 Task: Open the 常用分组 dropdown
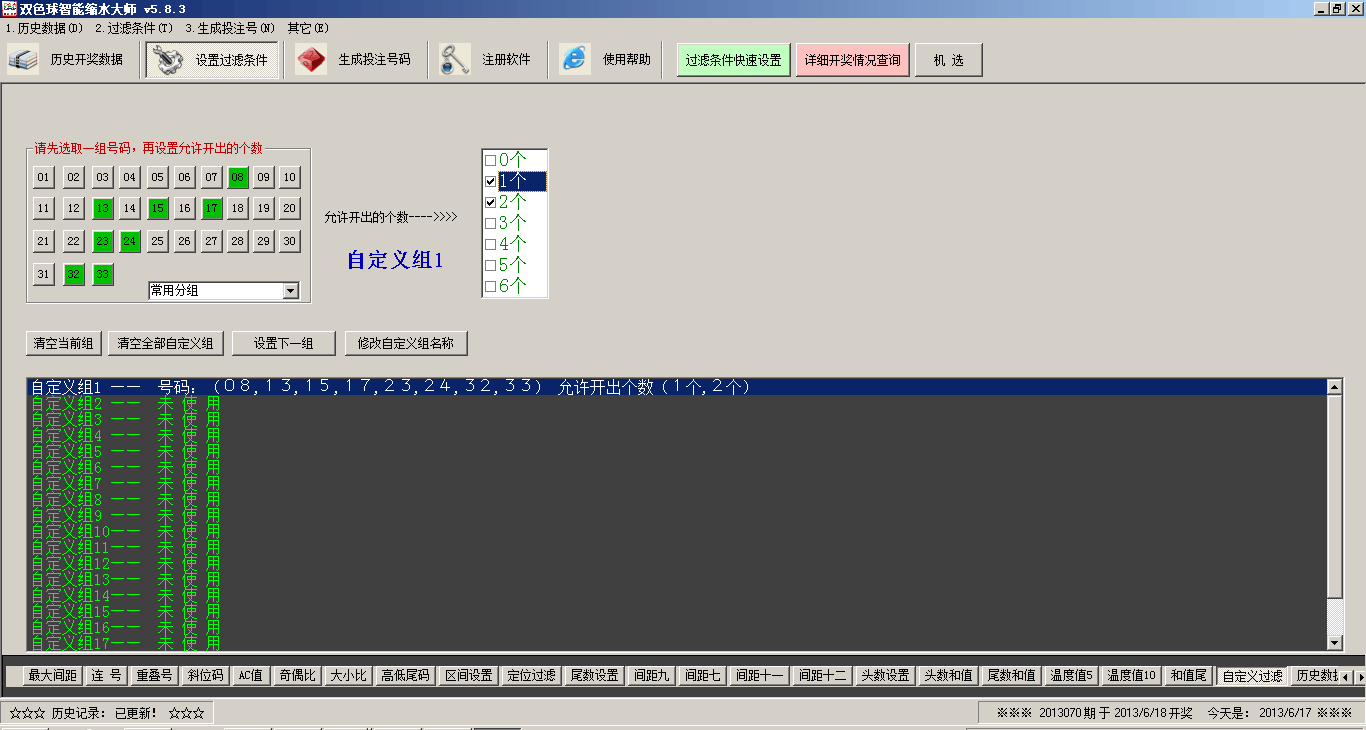pyautogui.click(x=291, y=291)
